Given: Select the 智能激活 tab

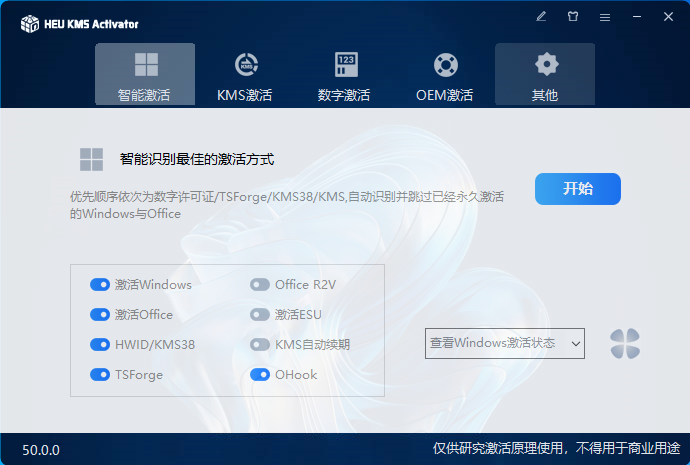Looking at the screenshot, I should coord(145,75).
